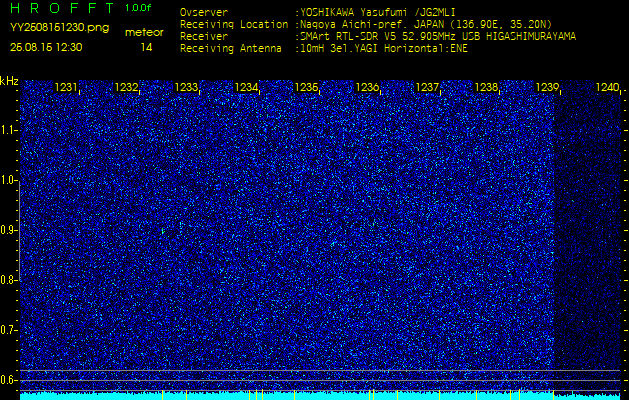
Task: Click the 0.8 frequency axis label
Action: pos(8,280)
